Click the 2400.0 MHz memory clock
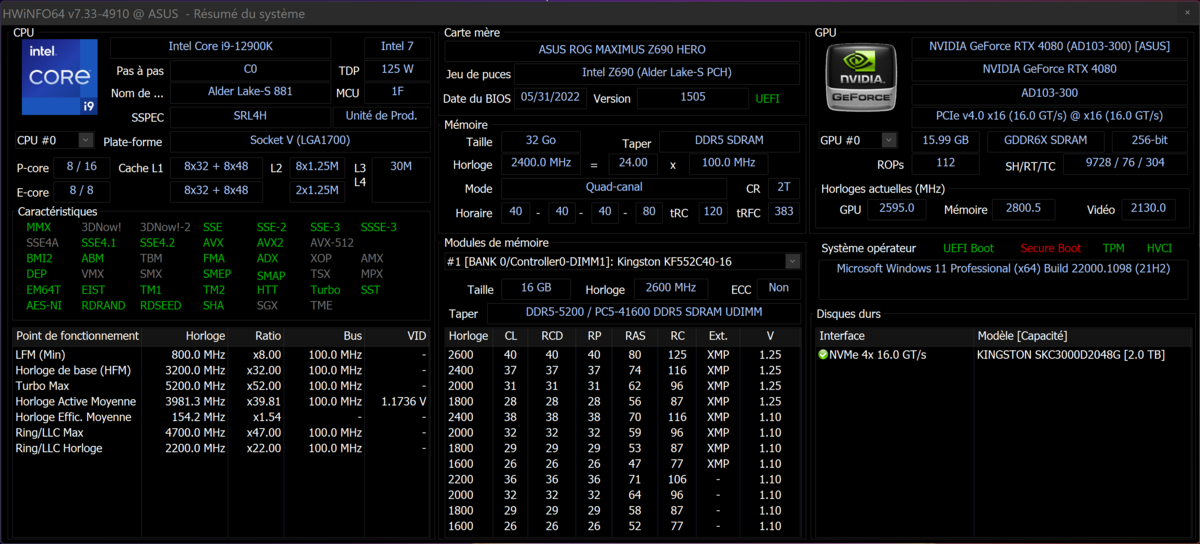Image resolution: width=1200 pixels, height=544 pixels. click(540, 162)
